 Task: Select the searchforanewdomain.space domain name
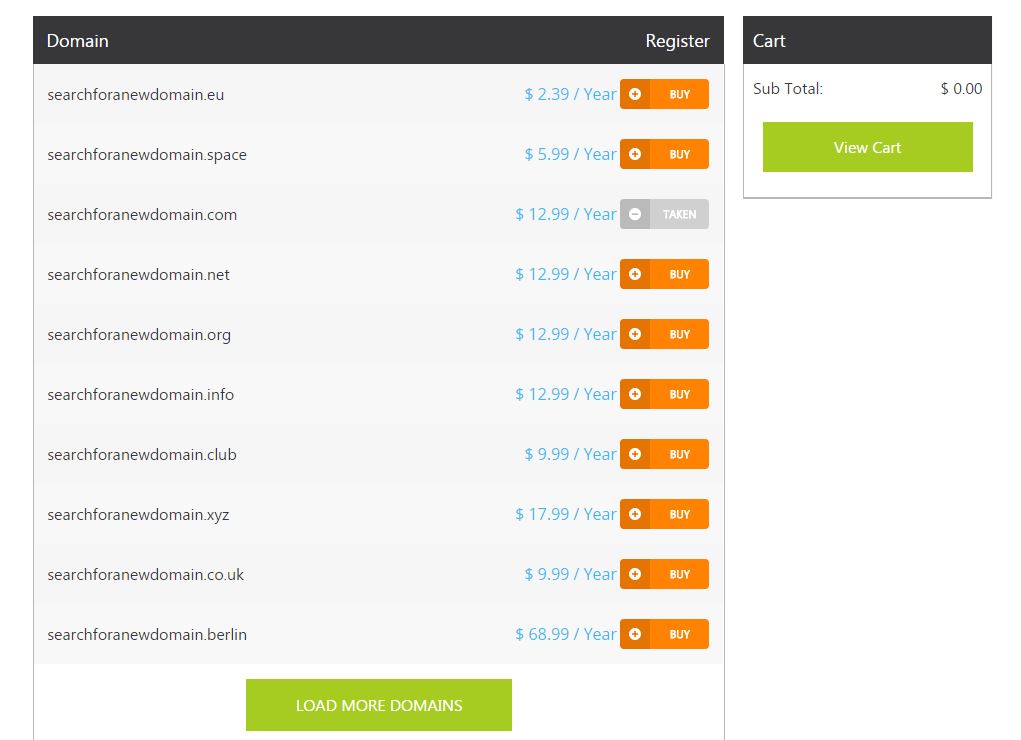coord(147,155)
